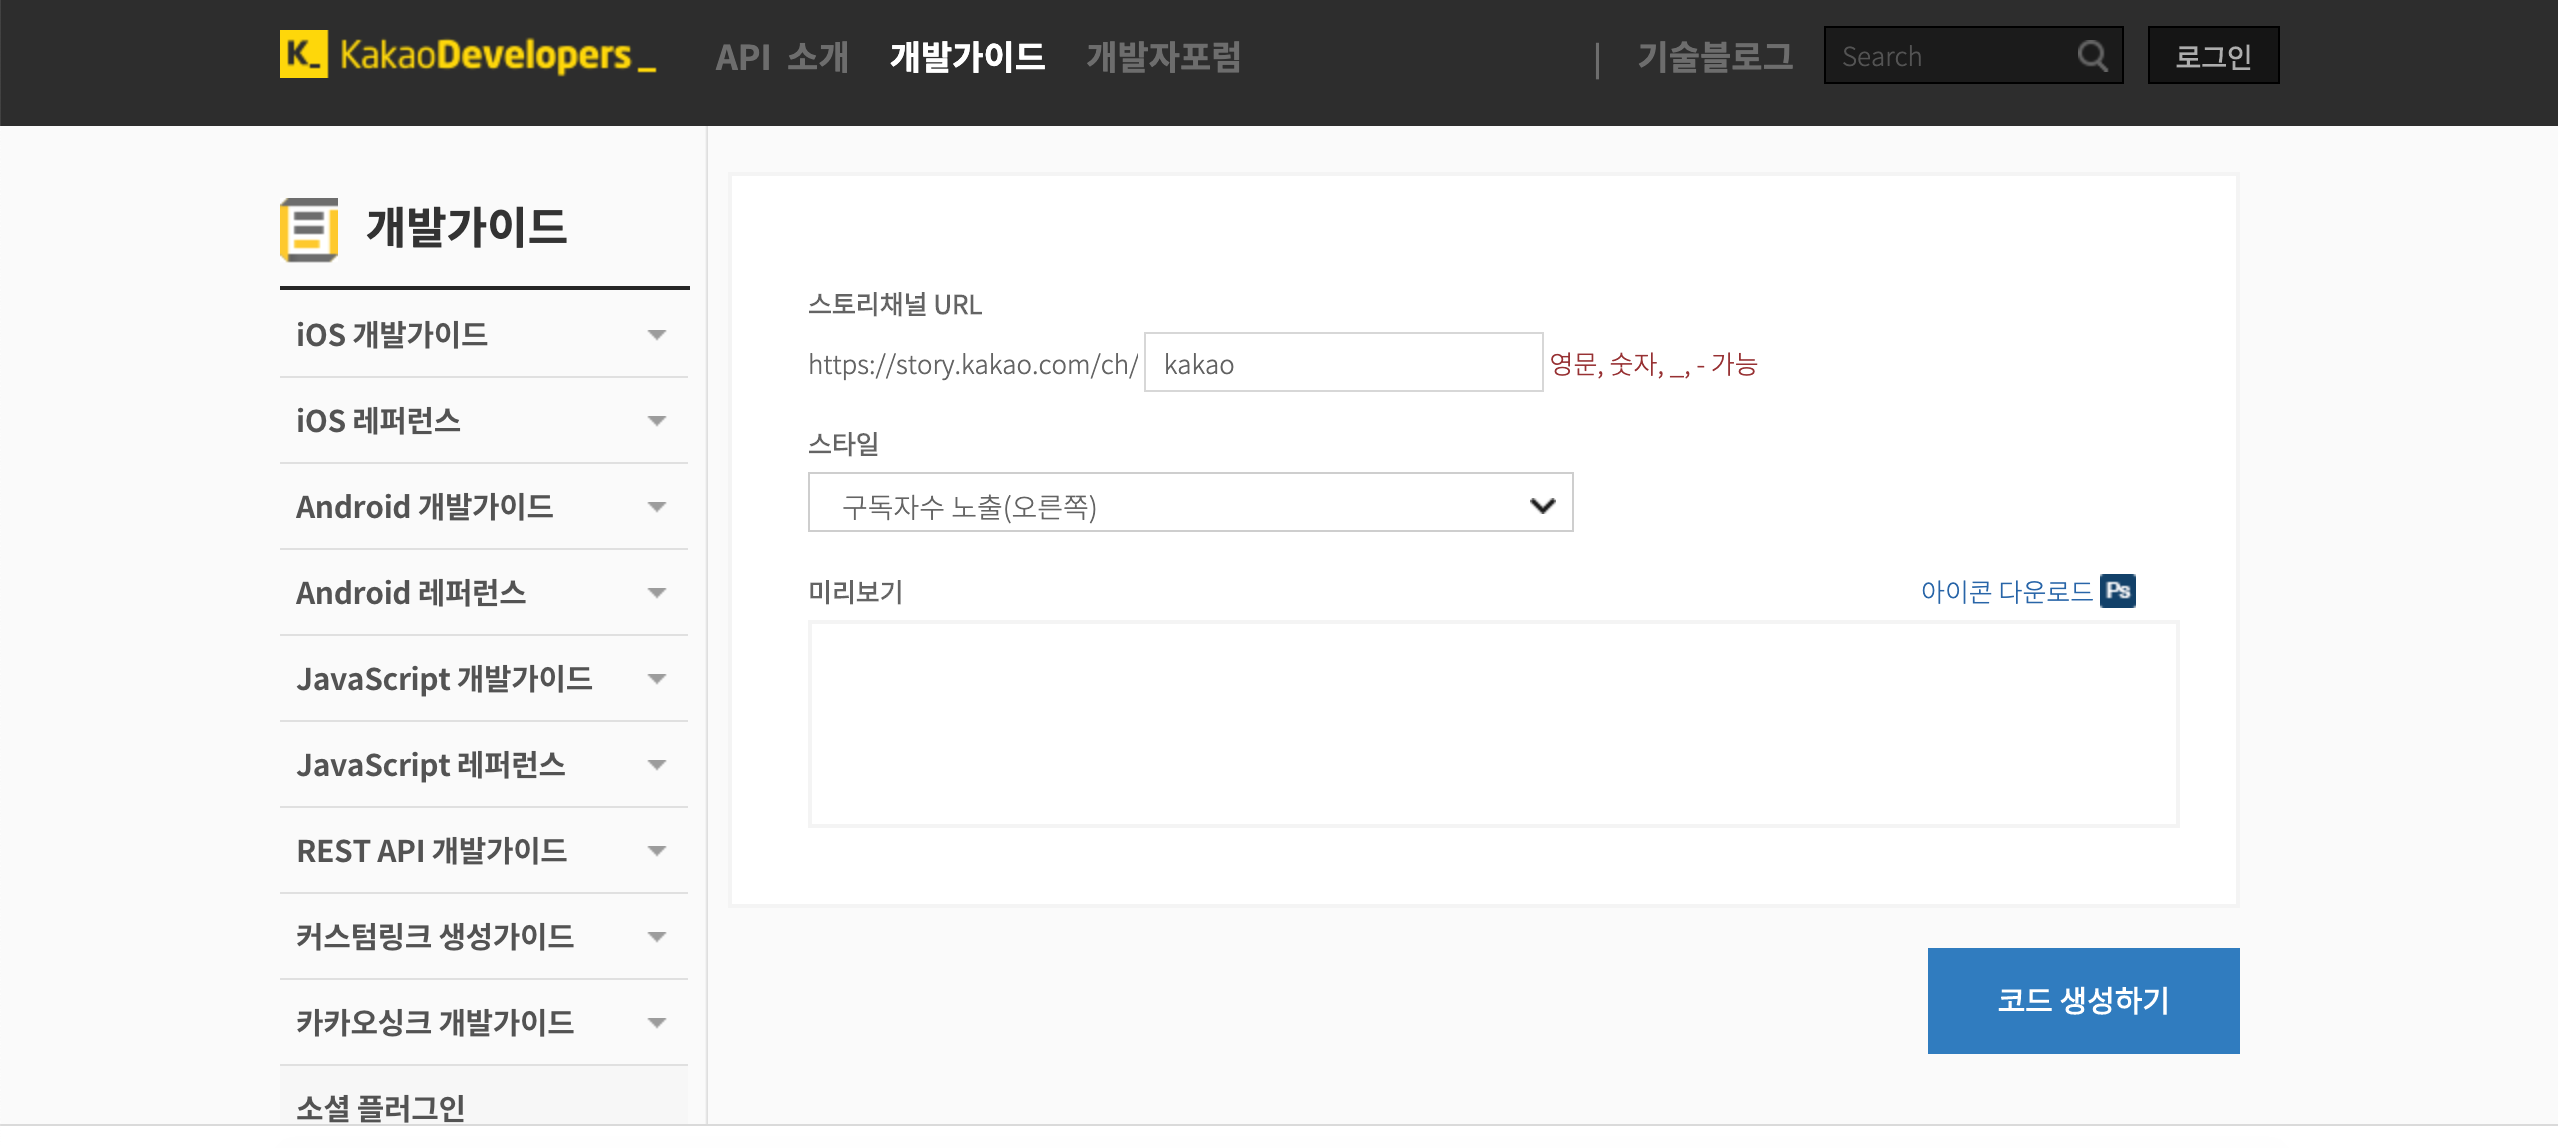The height and width of the screenshot is (1148, 2558).
Task: Click the search magnifier icon
Action: click(2092, 56)
